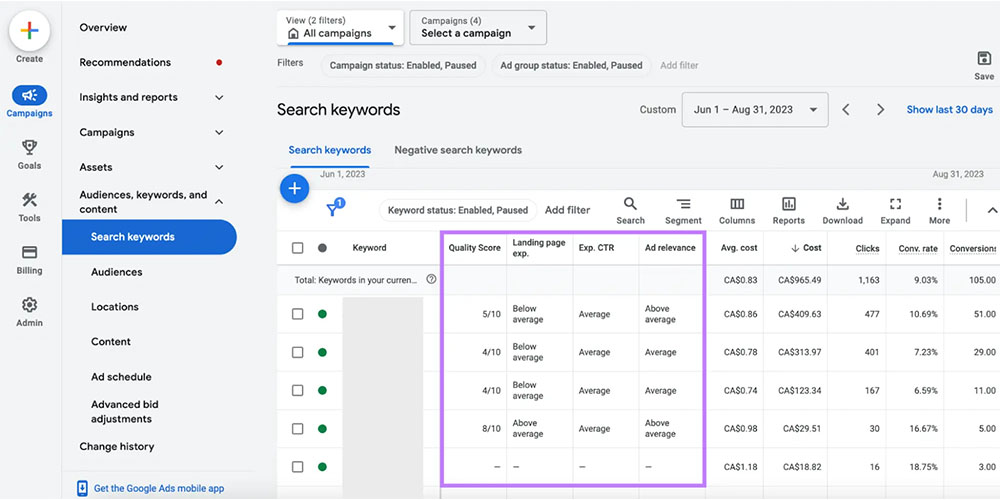Open the Select a campaign dropdown
1000x500 pixels.
click(x=478, y=27)
